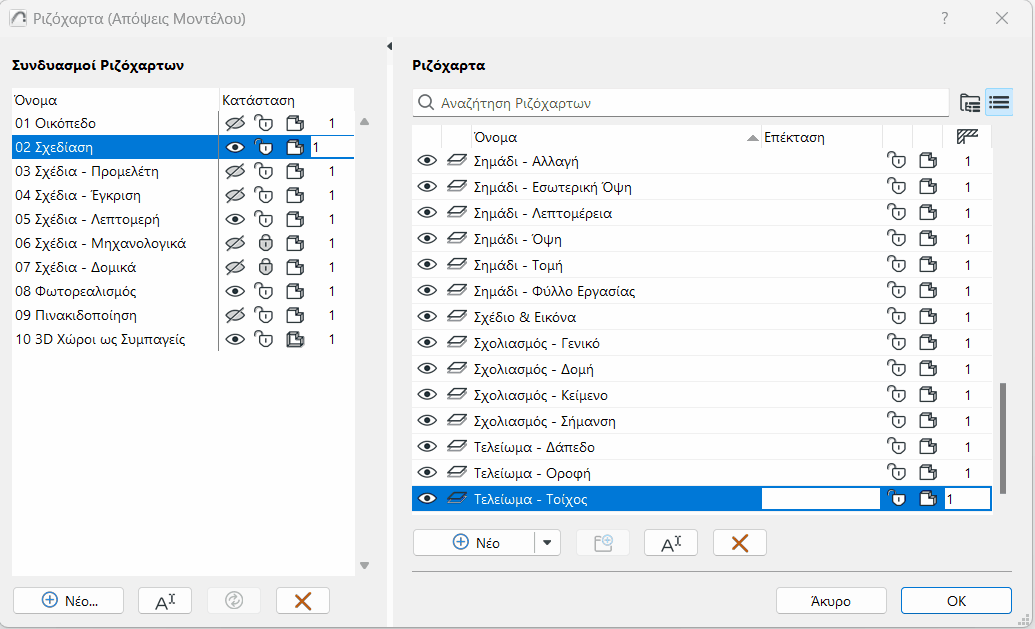Click the layers list vertical scrollbar
Viewport: 1035px width, 629px height.
1002,420
